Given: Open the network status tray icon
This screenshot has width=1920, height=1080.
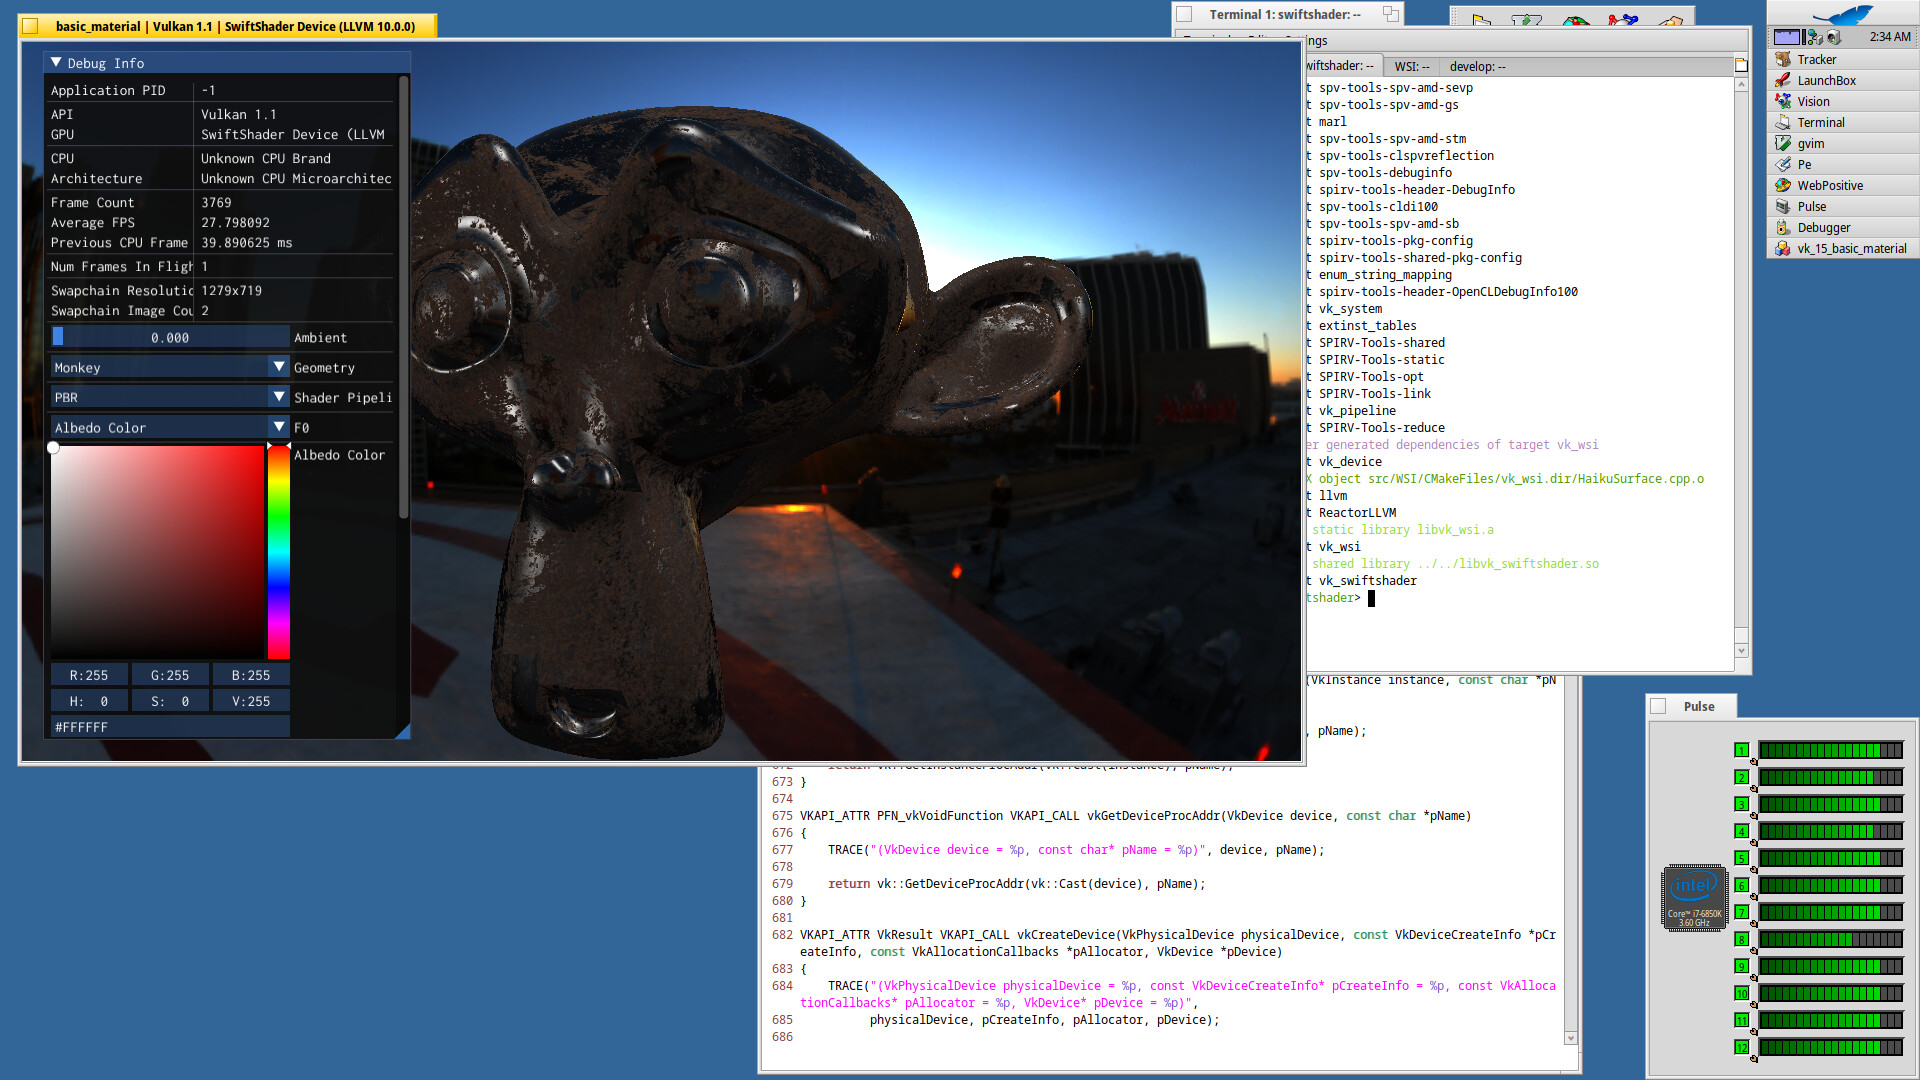Looking at the screenshot, I should (1814, 37).
